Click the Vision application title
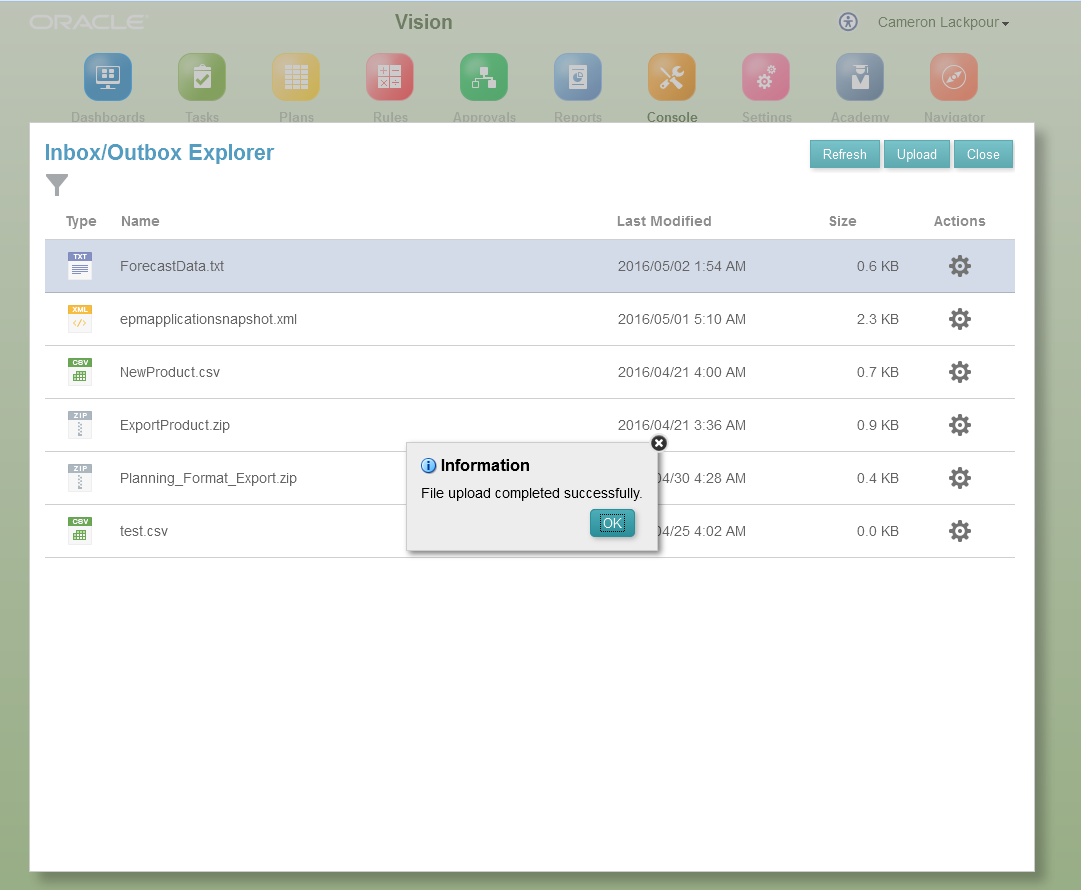The width and height of the screenshot is (1081, 890). [423, 22]
